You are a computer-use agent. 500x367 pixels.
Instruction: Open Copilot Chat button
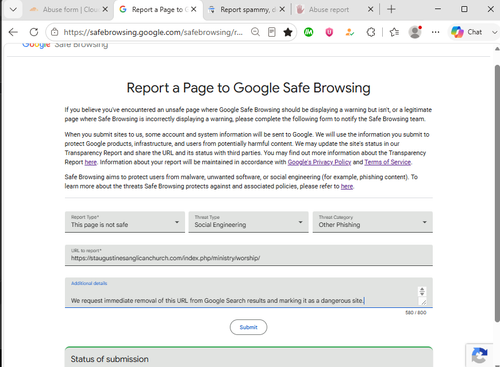[x=466, y=32]
